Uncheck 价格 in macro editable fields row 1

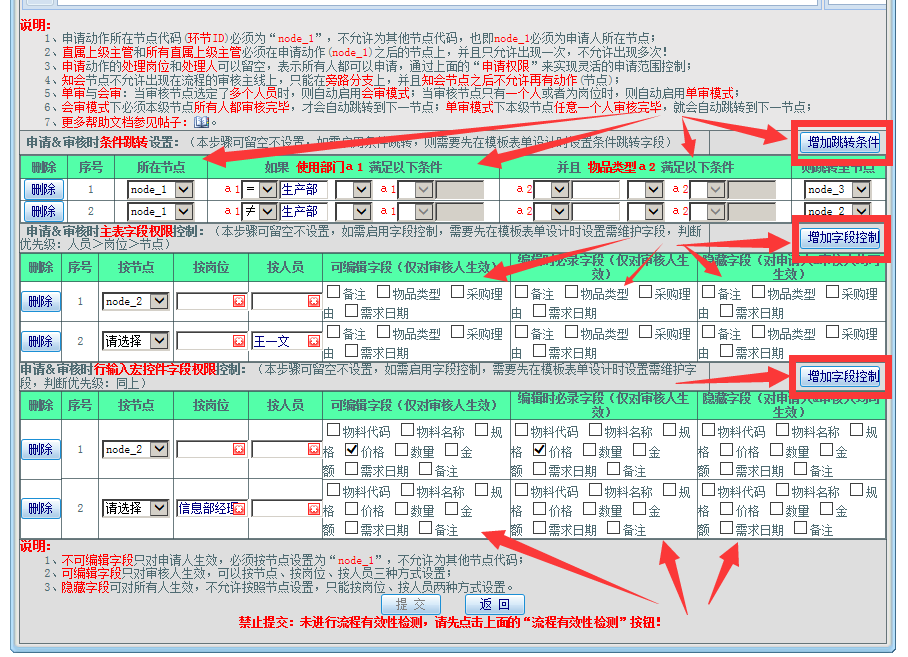352,451
